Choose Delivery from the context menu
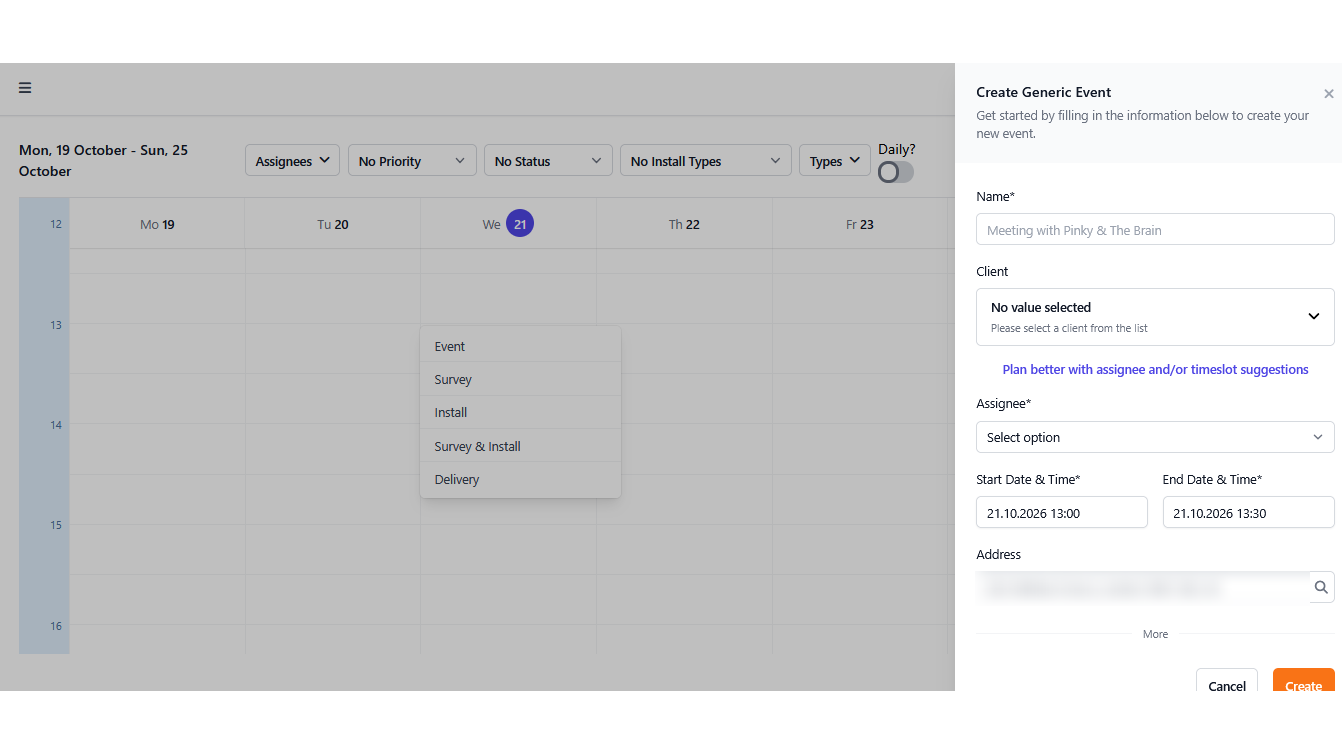The image size is (1342, 755). 520,479
